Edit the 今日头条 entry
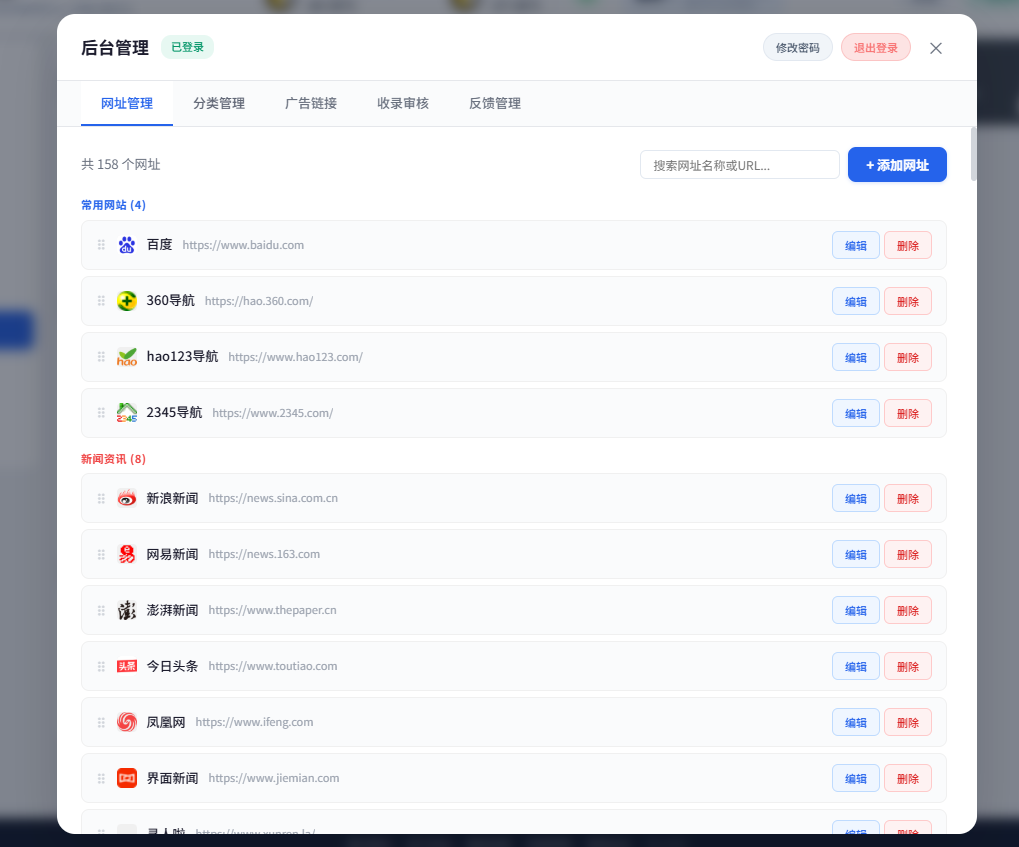 [856, 666]
